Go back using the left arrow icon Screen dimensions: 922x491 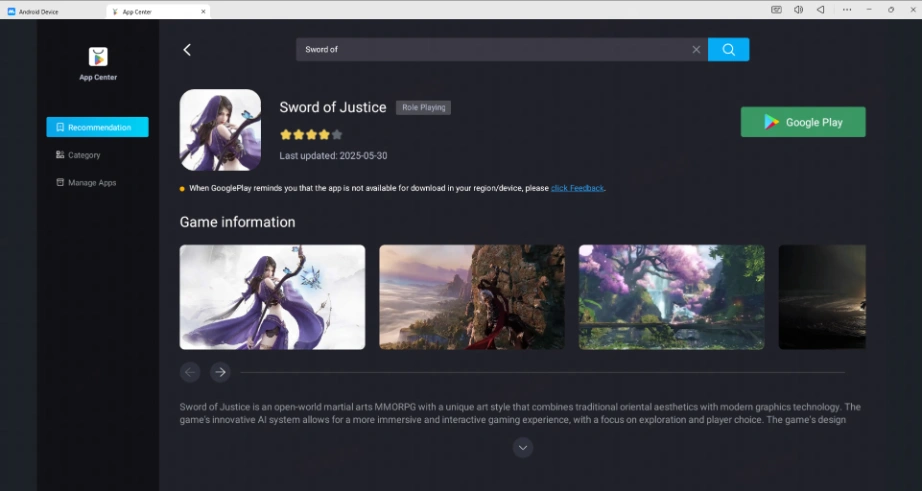click(x=187, y=50)
